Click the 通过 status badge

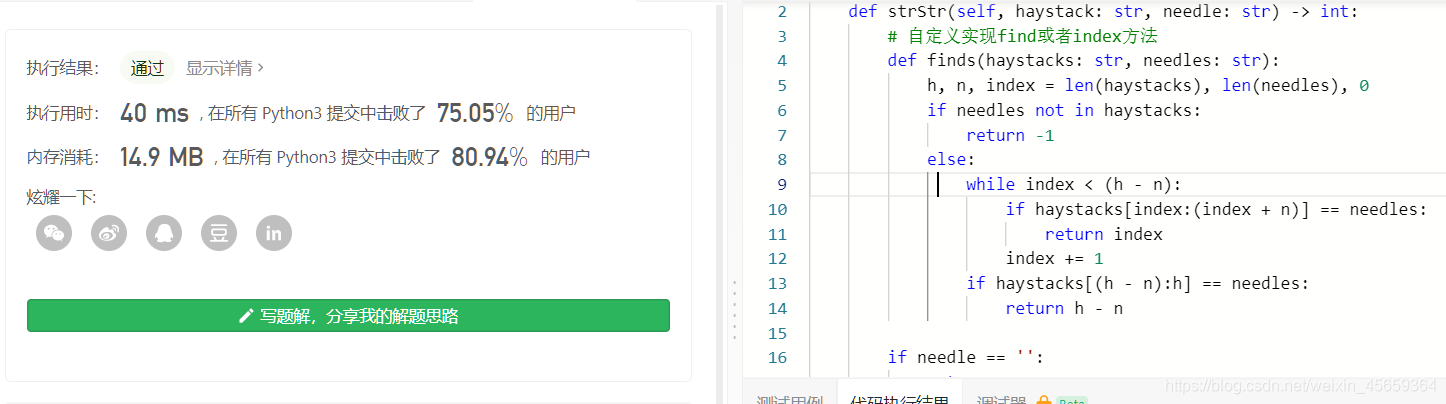147,68
